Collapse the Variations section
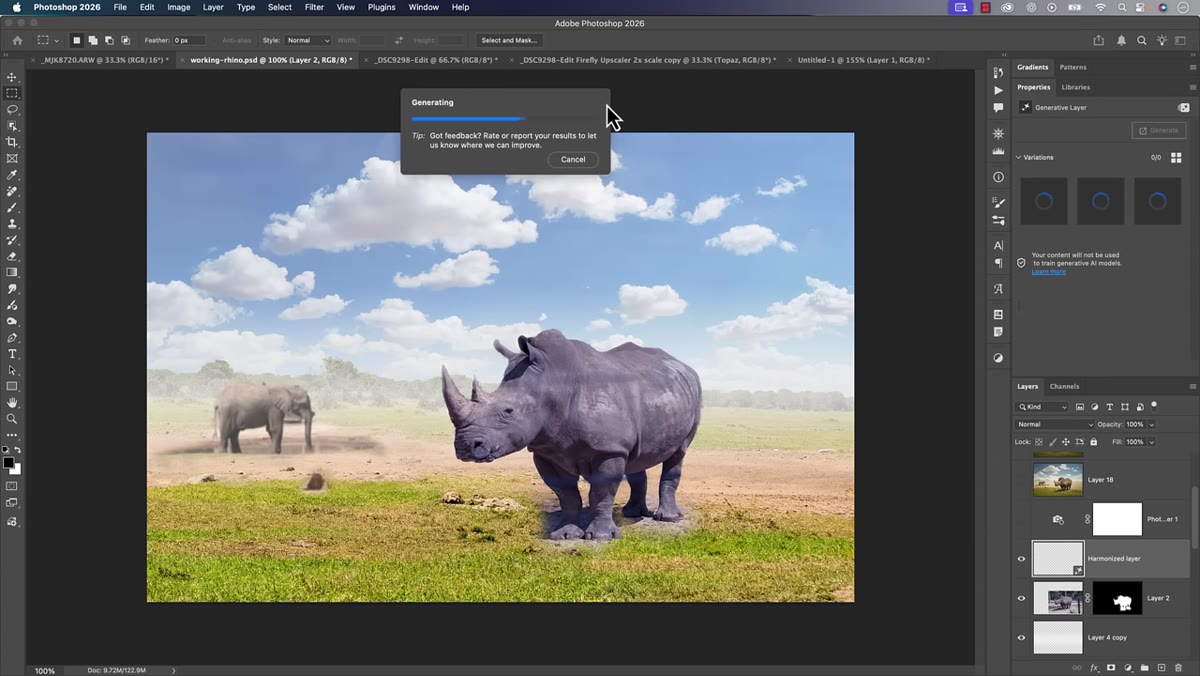This screenshot has height=676, width=1200. pyautogui.click(x=1019, y=157)
